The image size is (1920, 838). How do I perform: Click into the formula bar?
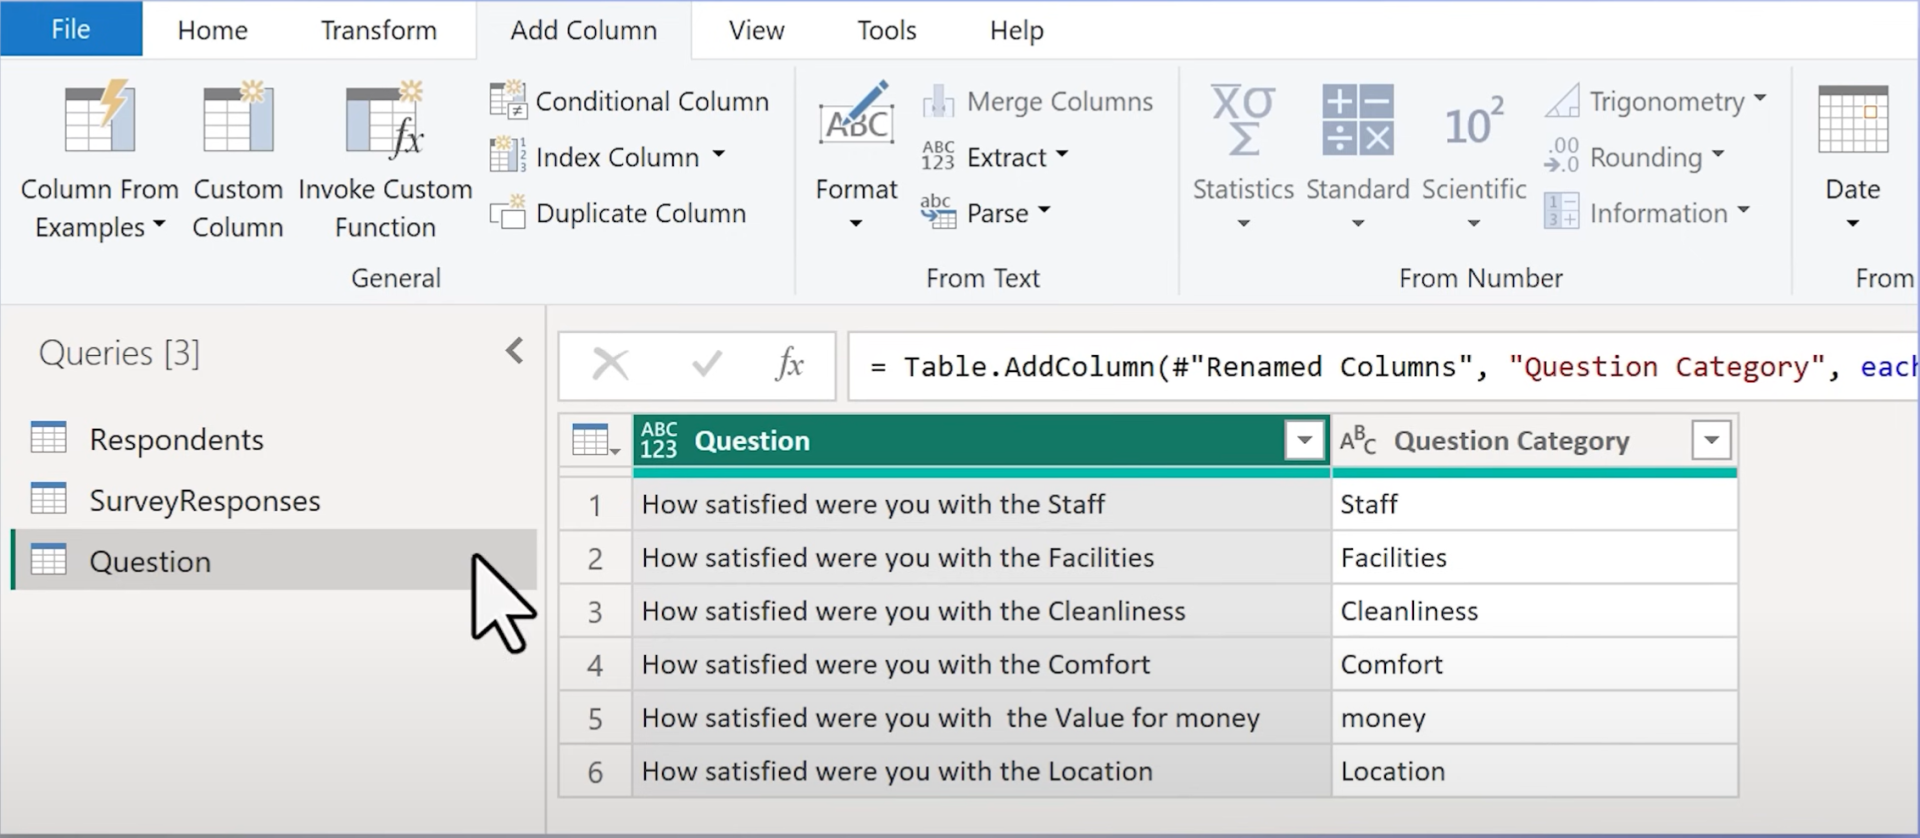pos(1383,366)
